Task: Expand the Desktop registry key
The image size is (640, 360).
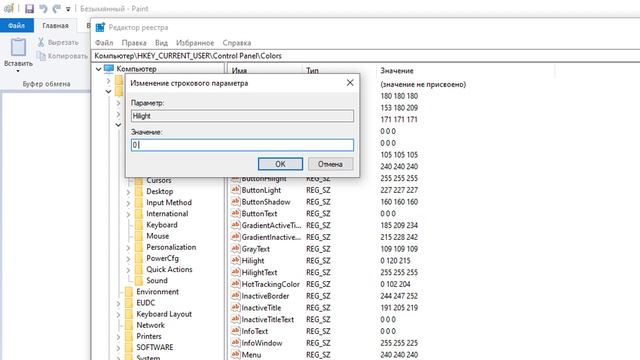Action: pyautogui.click(x=128, y=191)
